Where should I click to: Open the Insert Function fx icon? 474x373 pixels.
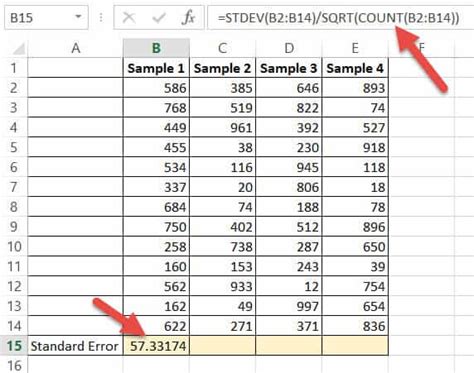click(188, 17)
